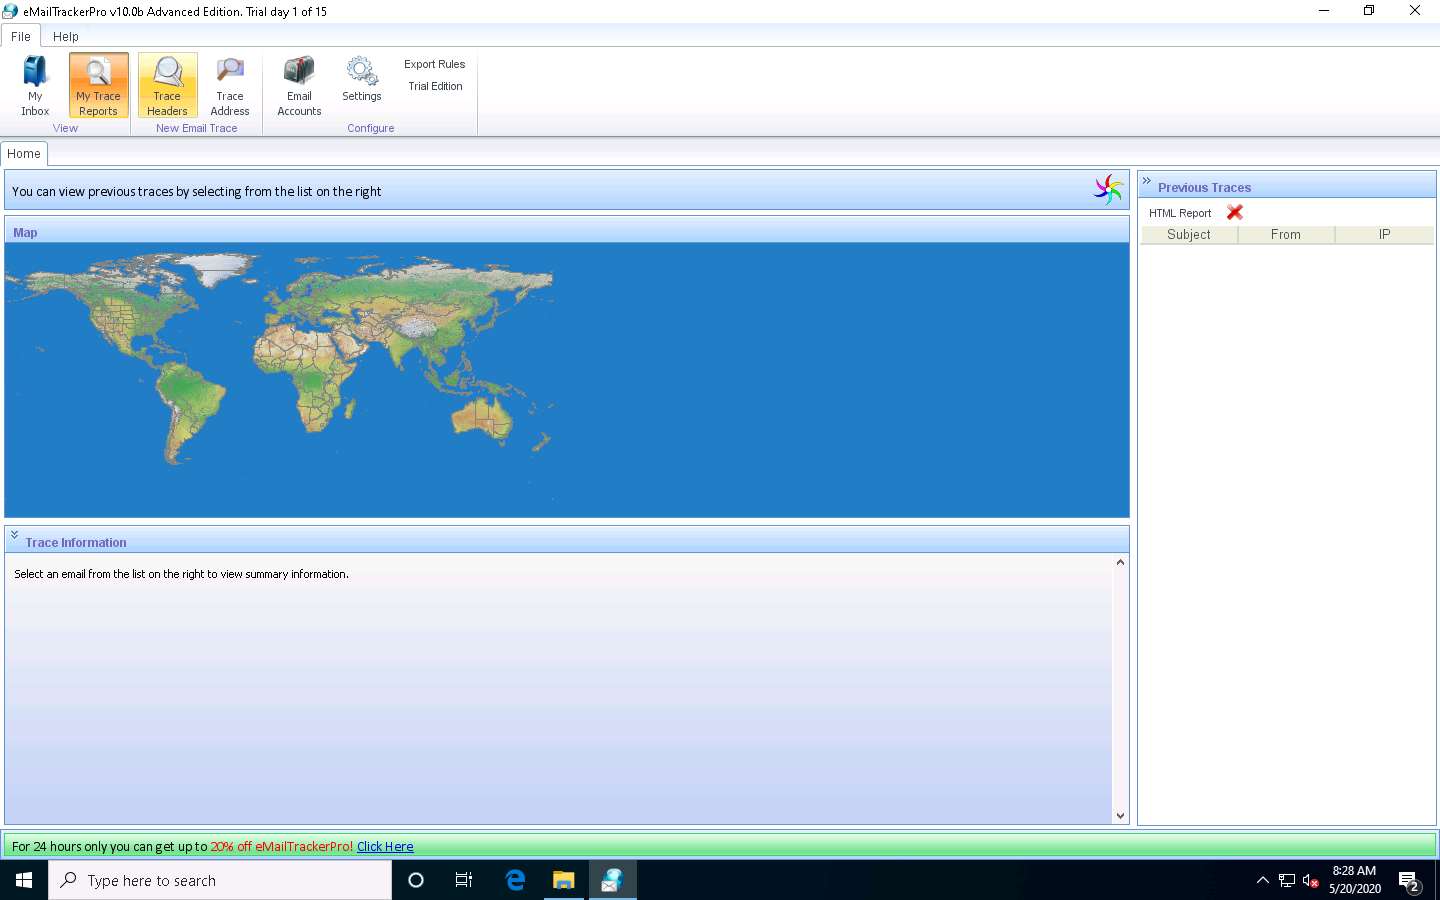Select the Home tab
Viewport: 1440px width, 900px height.
click(24, 154)
